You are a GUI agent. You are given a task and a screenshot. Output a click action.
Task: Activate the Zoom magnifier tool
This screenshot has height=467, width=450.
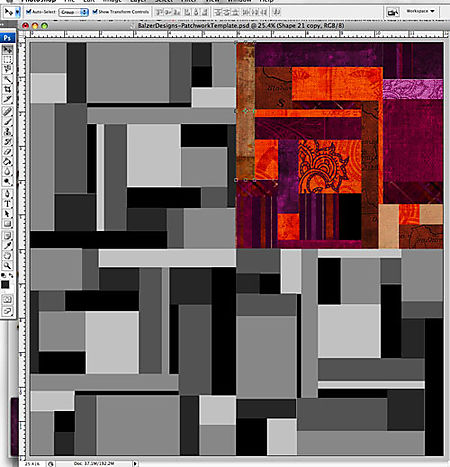click(x=7, y=266)
